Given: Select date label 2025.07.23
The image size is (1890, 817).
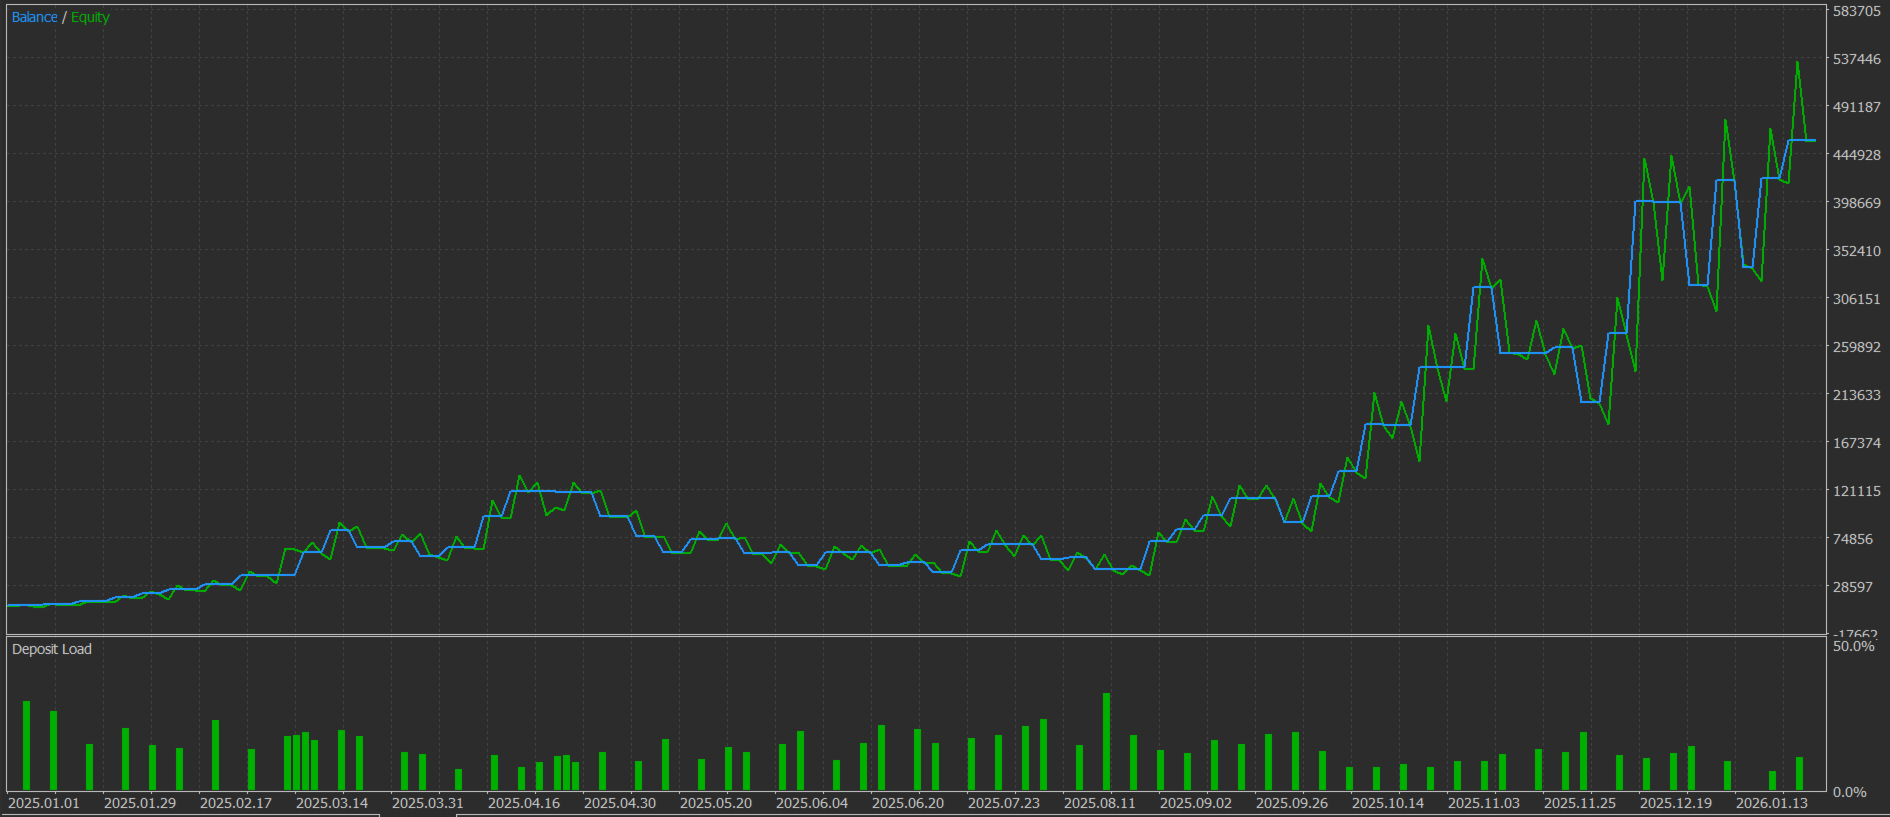Looking at the screenshot, I should [1004, 803].
